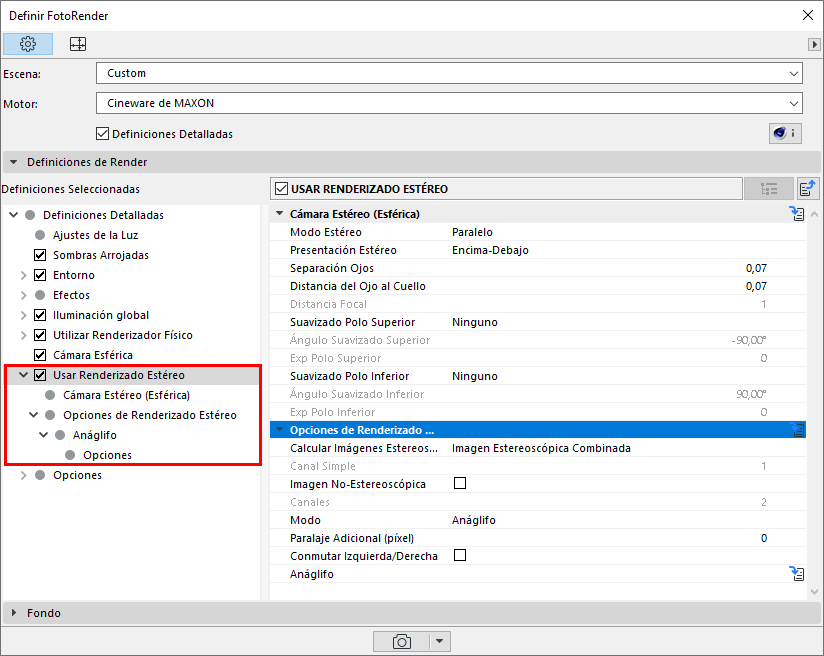Click the export settings icon button
This screenshot has width=824, height=656.
(x=807, y=188)
